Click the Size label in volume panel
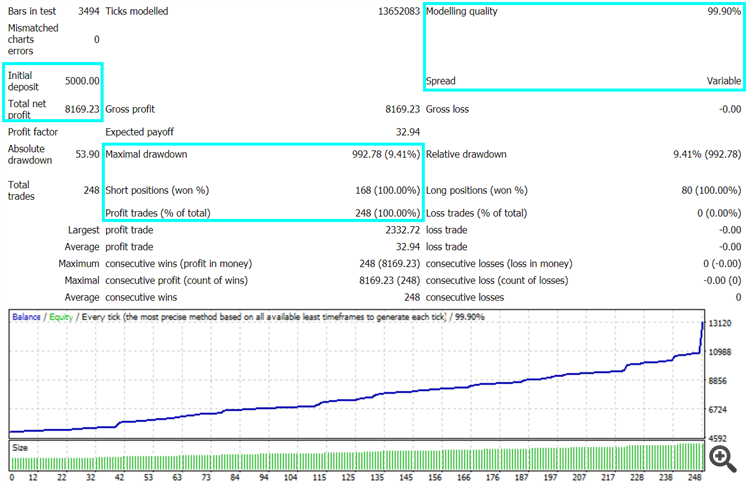The height and width of the screenshot is (485, 750). pos(20,449)
